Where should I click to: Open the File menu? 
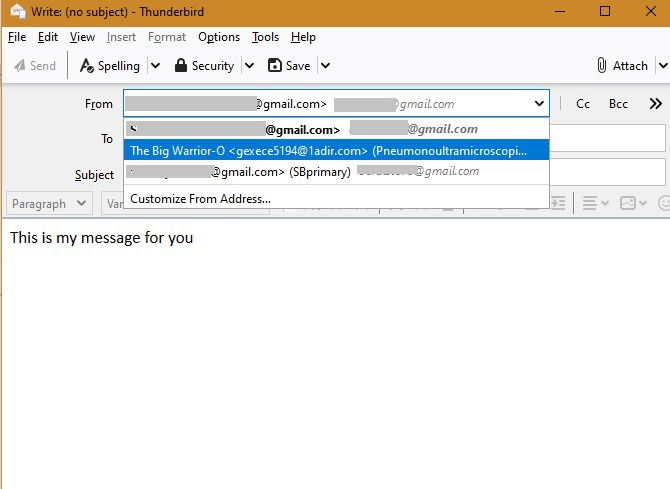17,37
